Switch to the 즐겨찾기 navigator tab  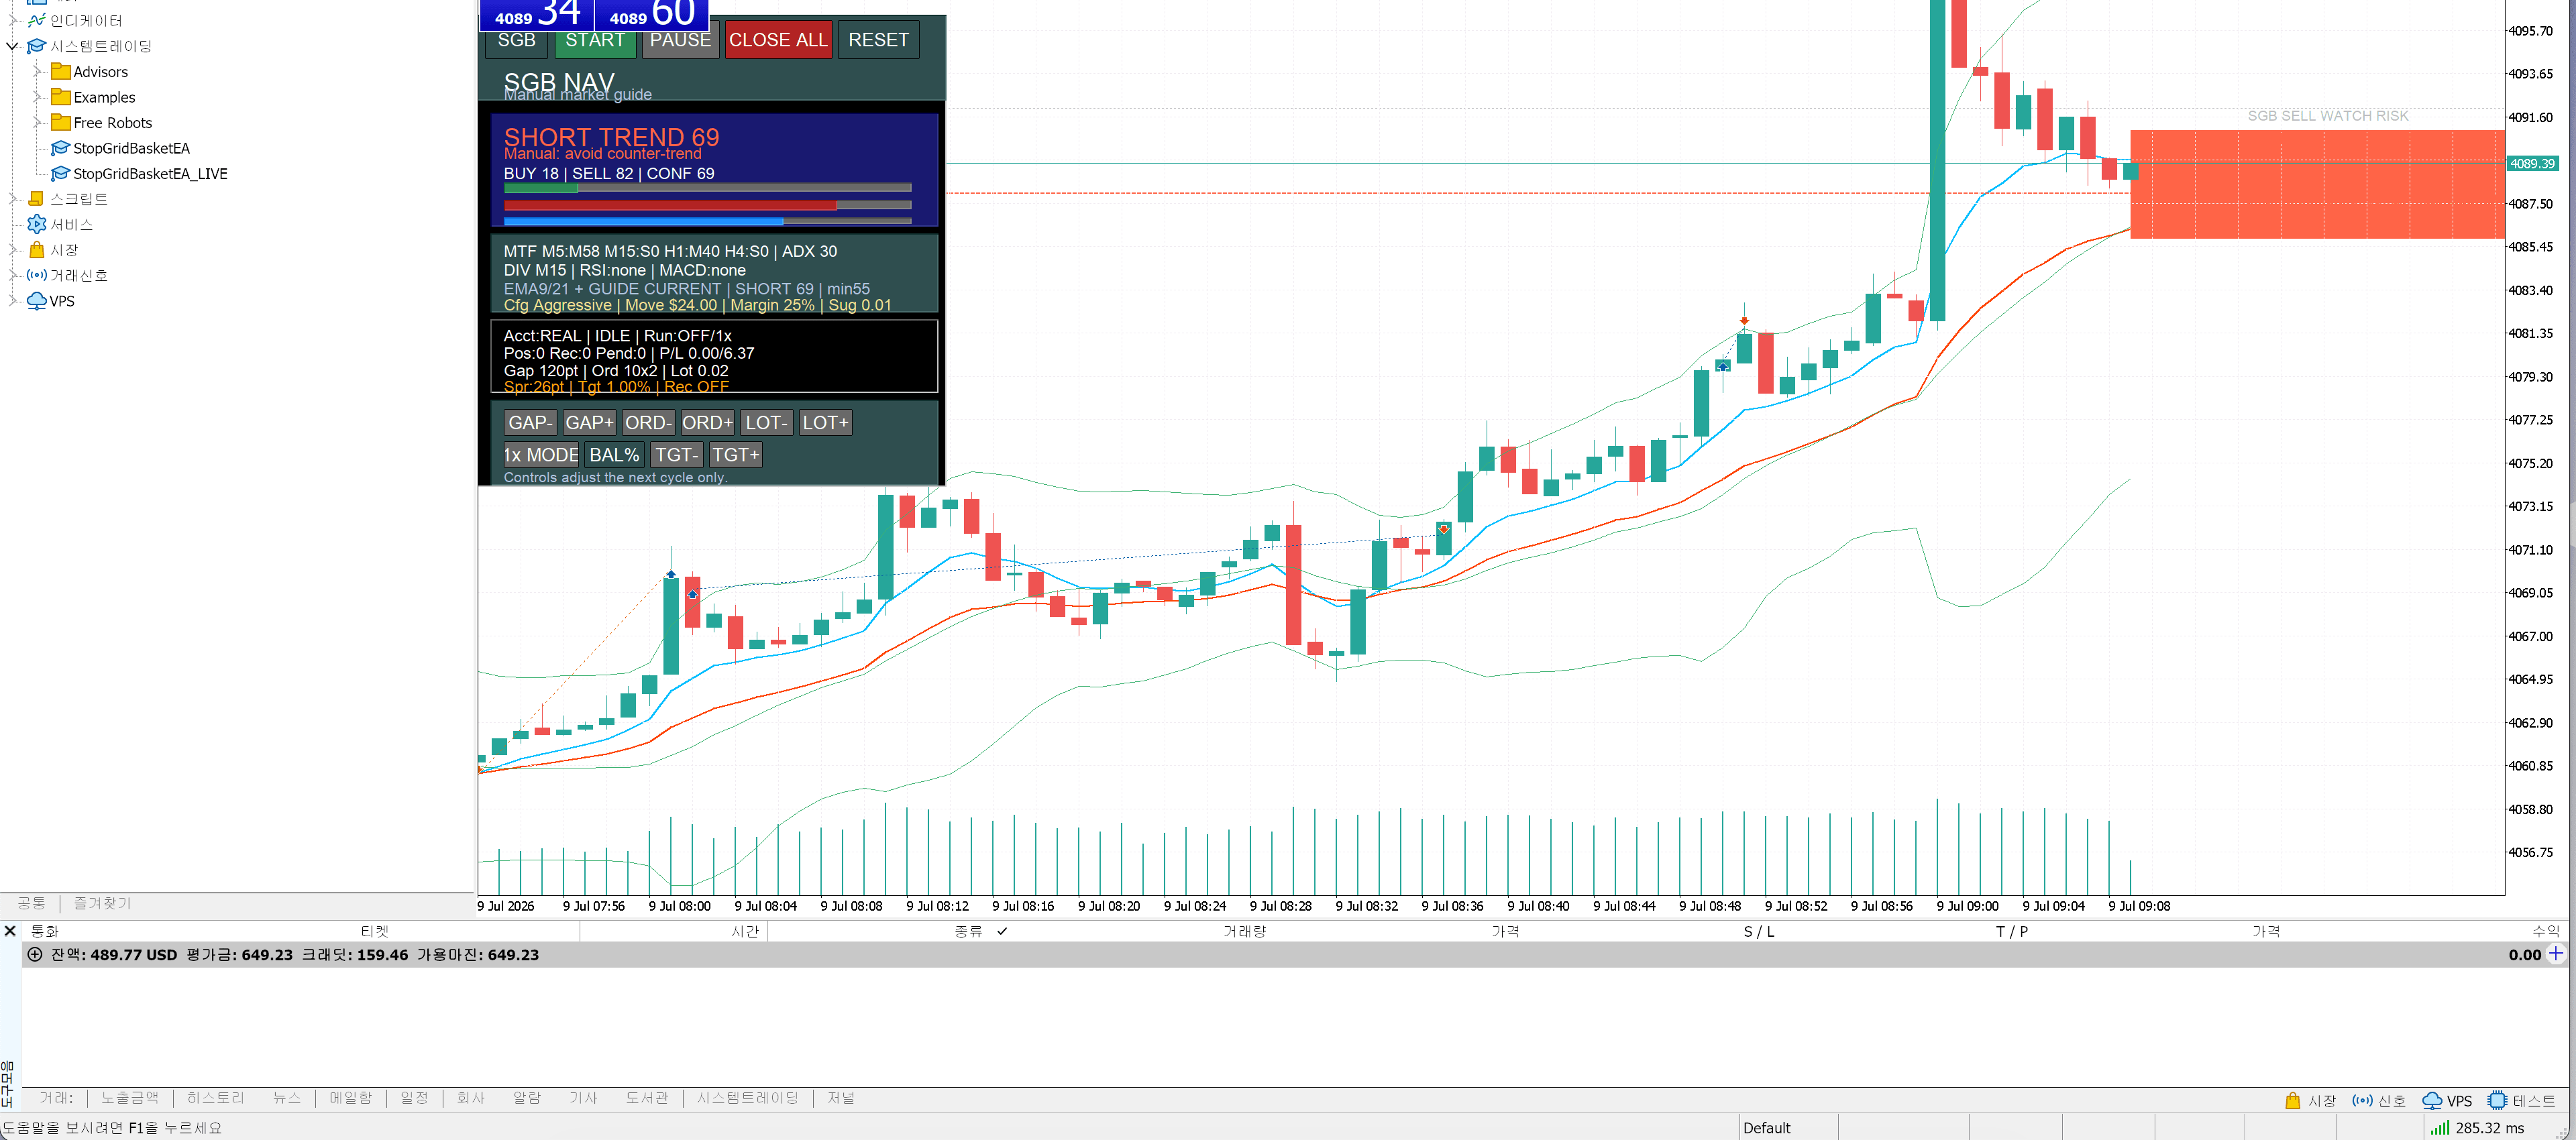(102, 903)
